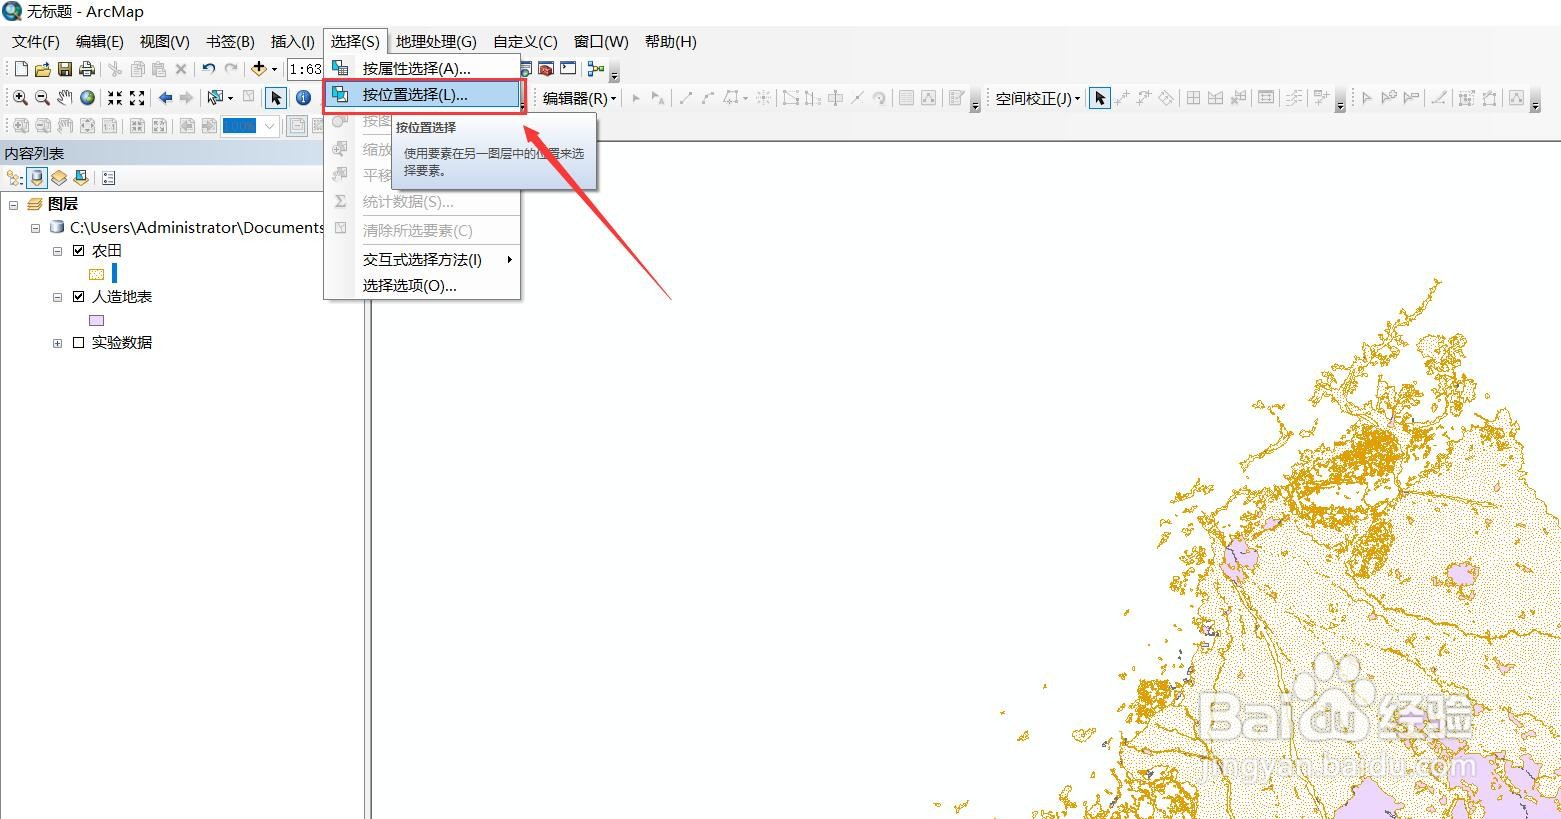1561x819 pixels.
Task: Collapse the 图层 data frame node
Action: pyautogui.click(x=14, y=204)
